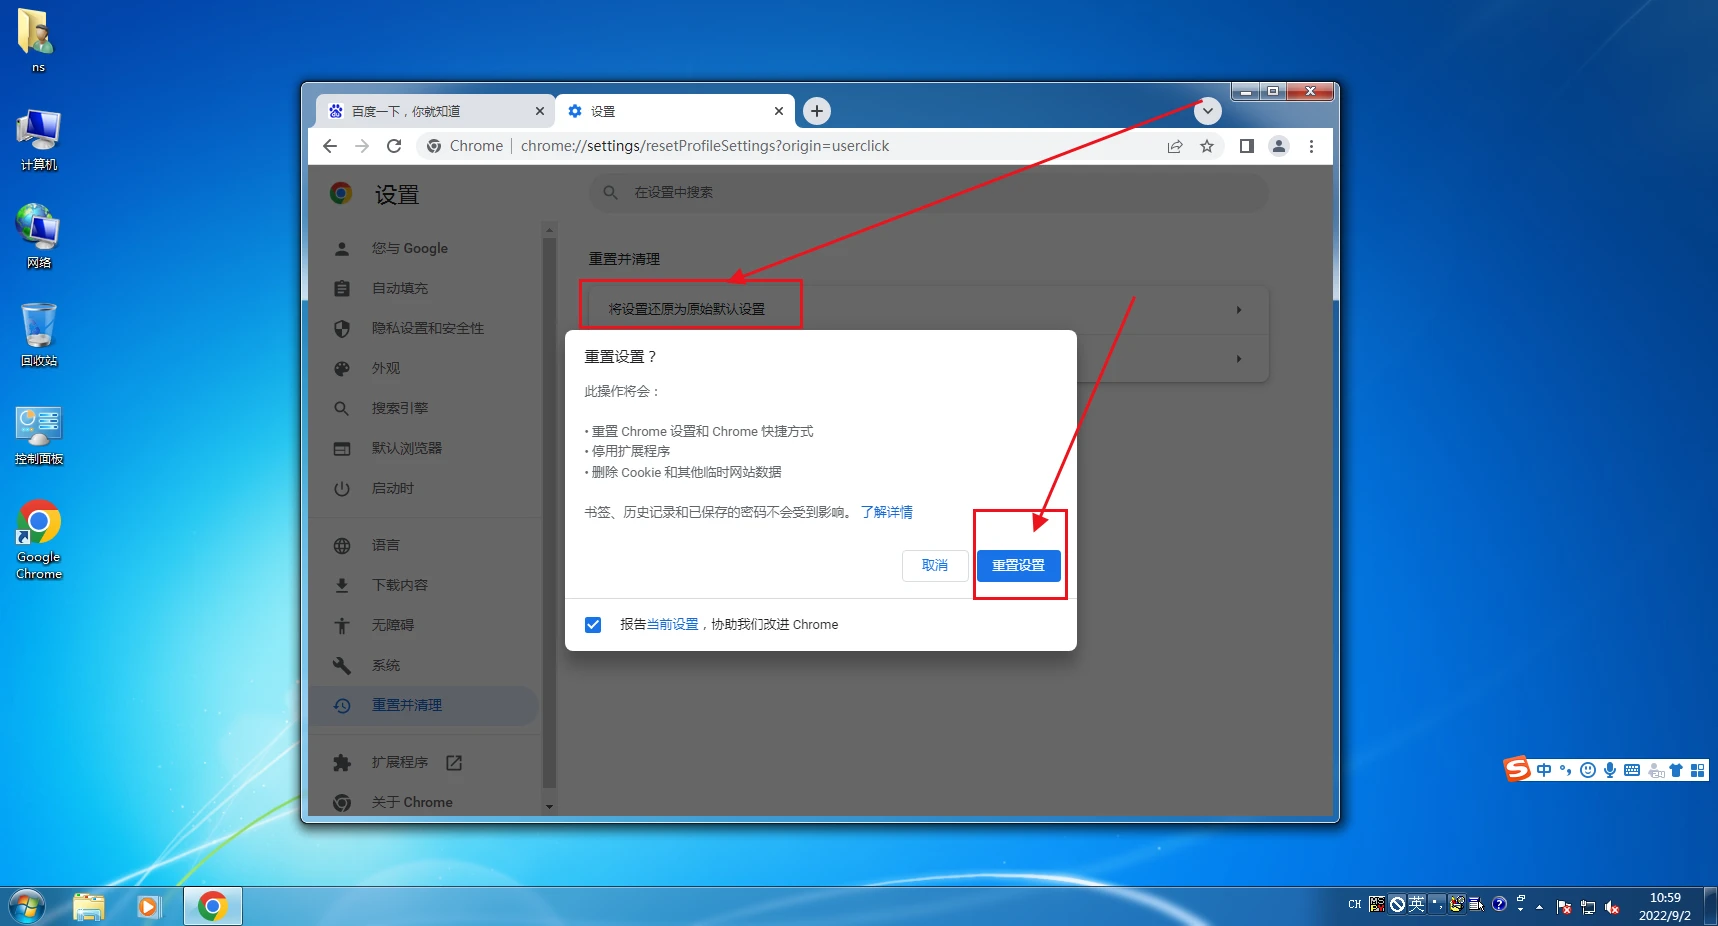
Task: Click the Chrome taskbar button
Action: (212, 907)
